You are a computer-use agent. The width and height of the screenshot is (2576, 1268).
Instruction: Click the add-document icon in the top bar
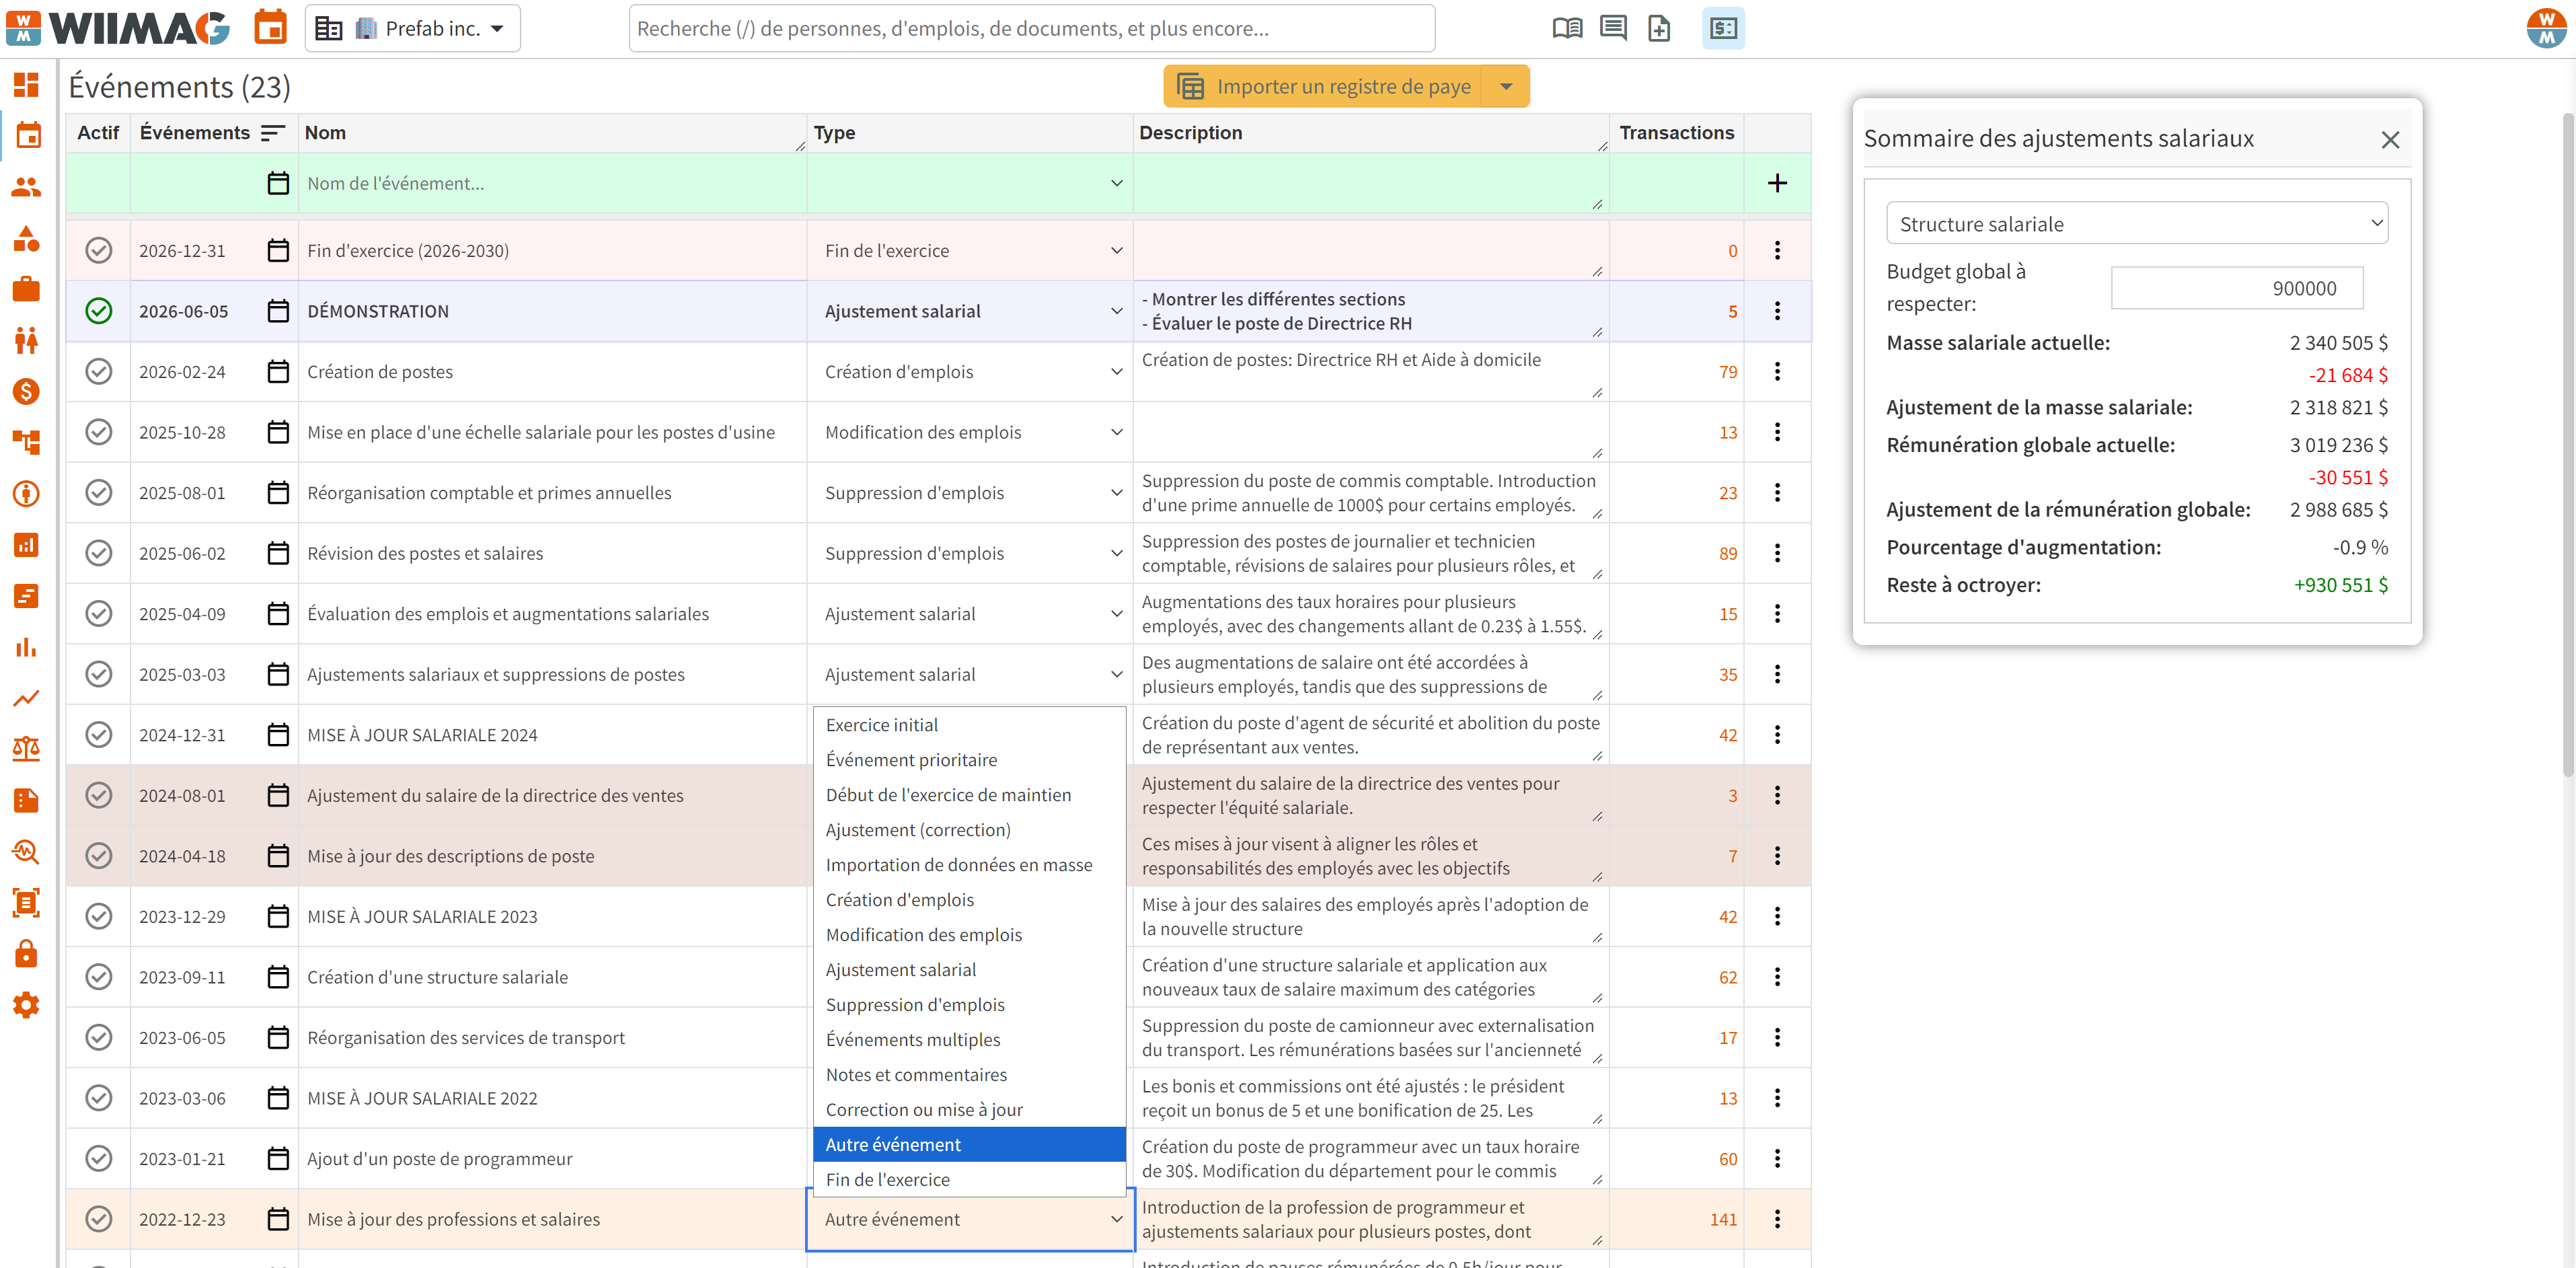tap(1659, 28)
